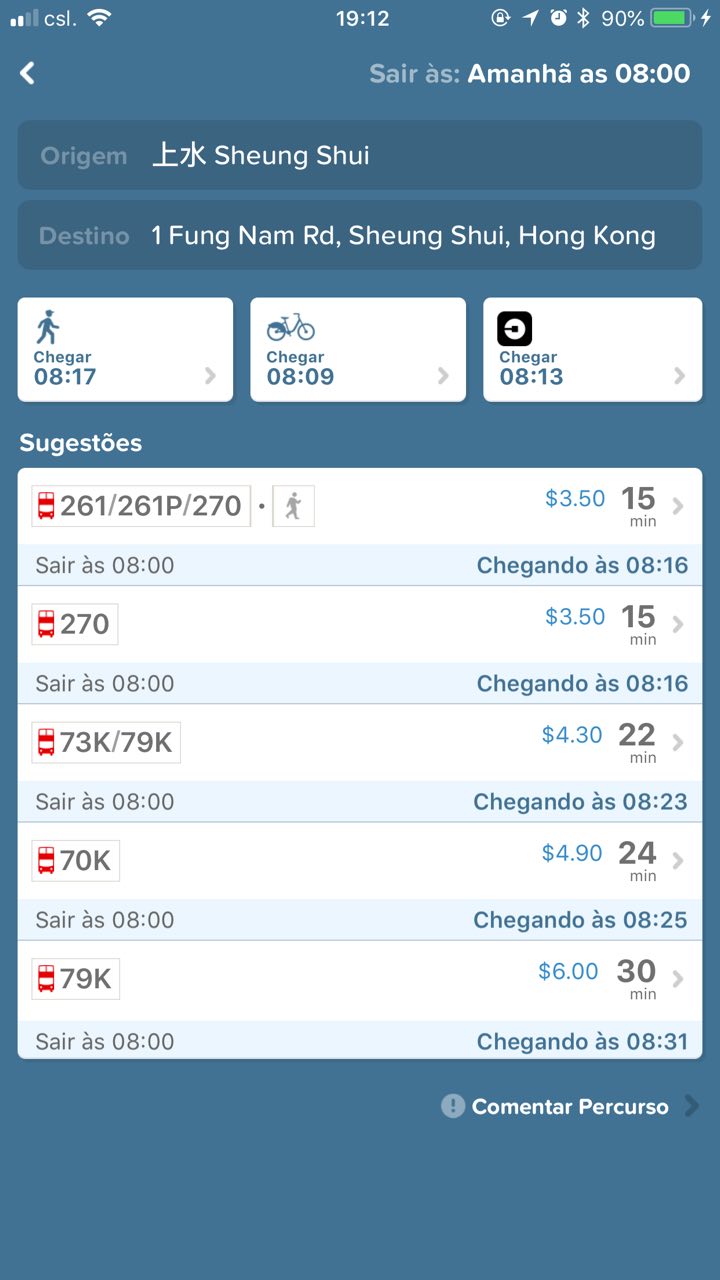Tap the back arrow icon

point(28,73)
